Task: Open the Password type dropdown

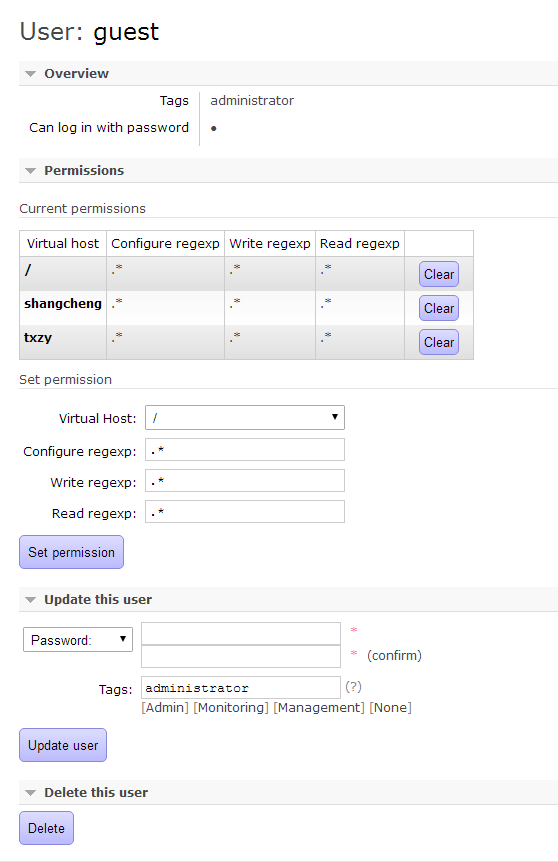Action: tap(78, 639)
